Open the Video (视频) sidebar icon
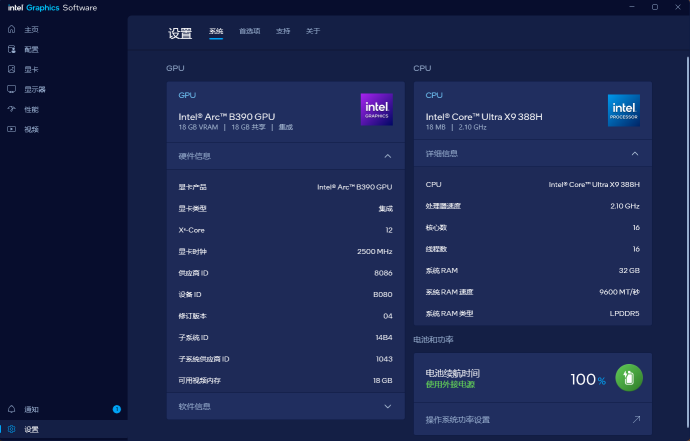The image size is (691, 441). (12, 129)
